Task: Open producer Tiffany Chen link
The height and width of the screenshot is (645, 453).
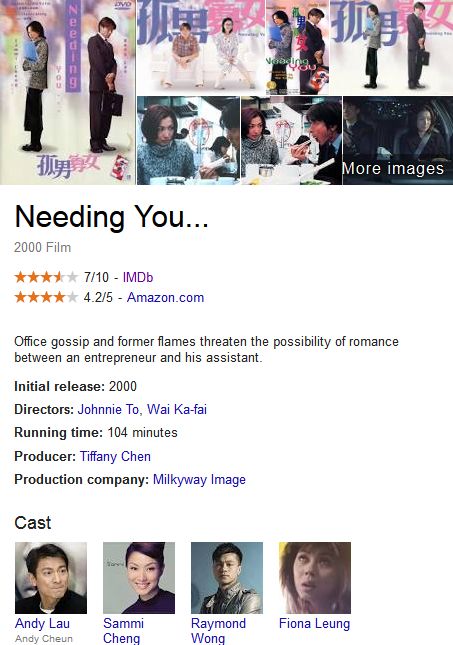Action: click(115, 456)
